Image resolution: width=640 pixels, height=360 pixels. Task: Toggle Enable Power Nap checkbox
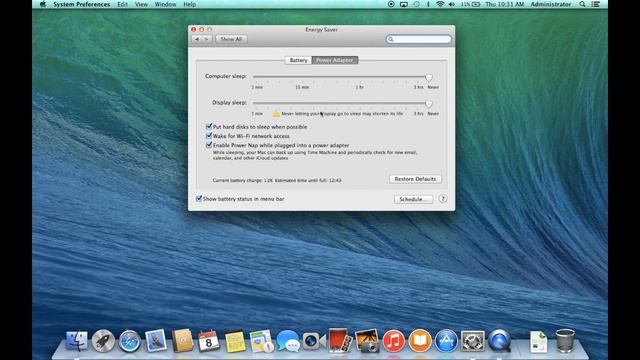coord(209,145)
